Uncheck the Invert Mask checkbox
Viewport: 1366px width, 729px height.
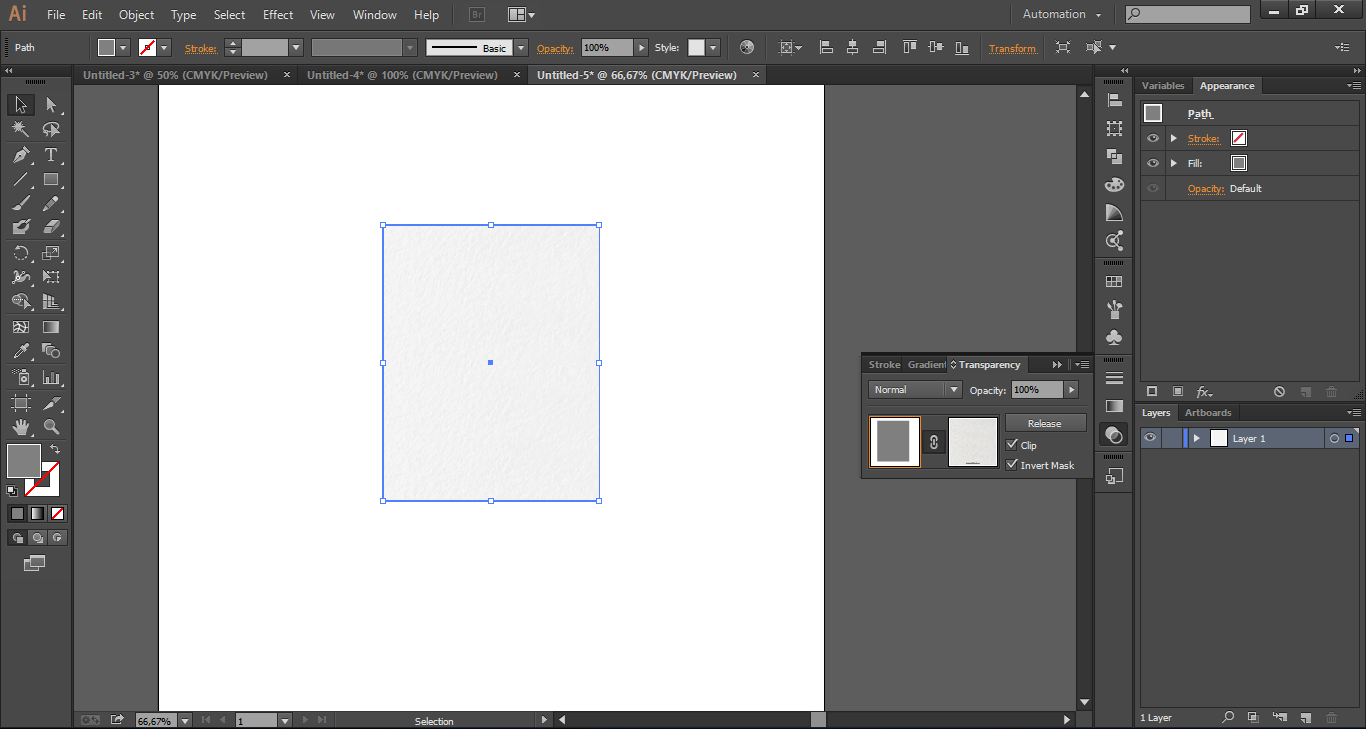coord(1012,465)
